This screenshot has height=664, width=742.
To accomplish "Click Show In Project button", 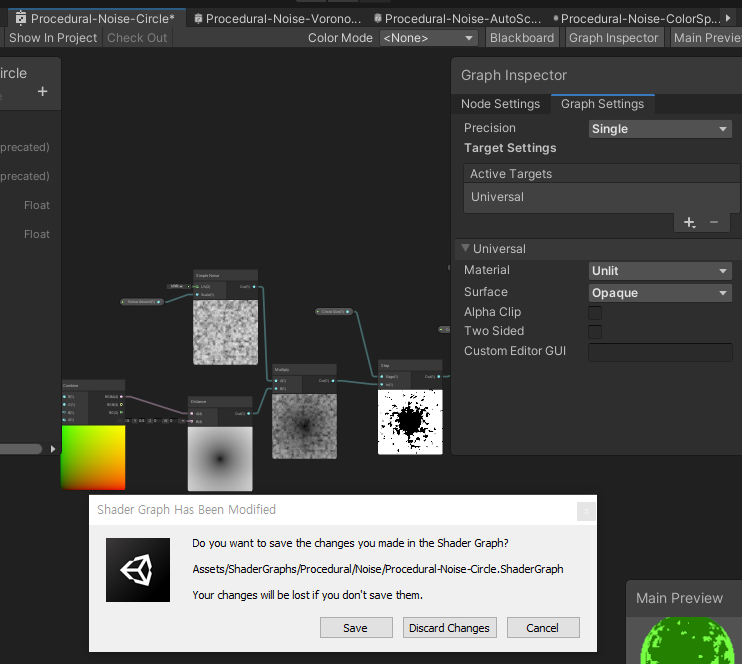I will (x=53, y=38).
